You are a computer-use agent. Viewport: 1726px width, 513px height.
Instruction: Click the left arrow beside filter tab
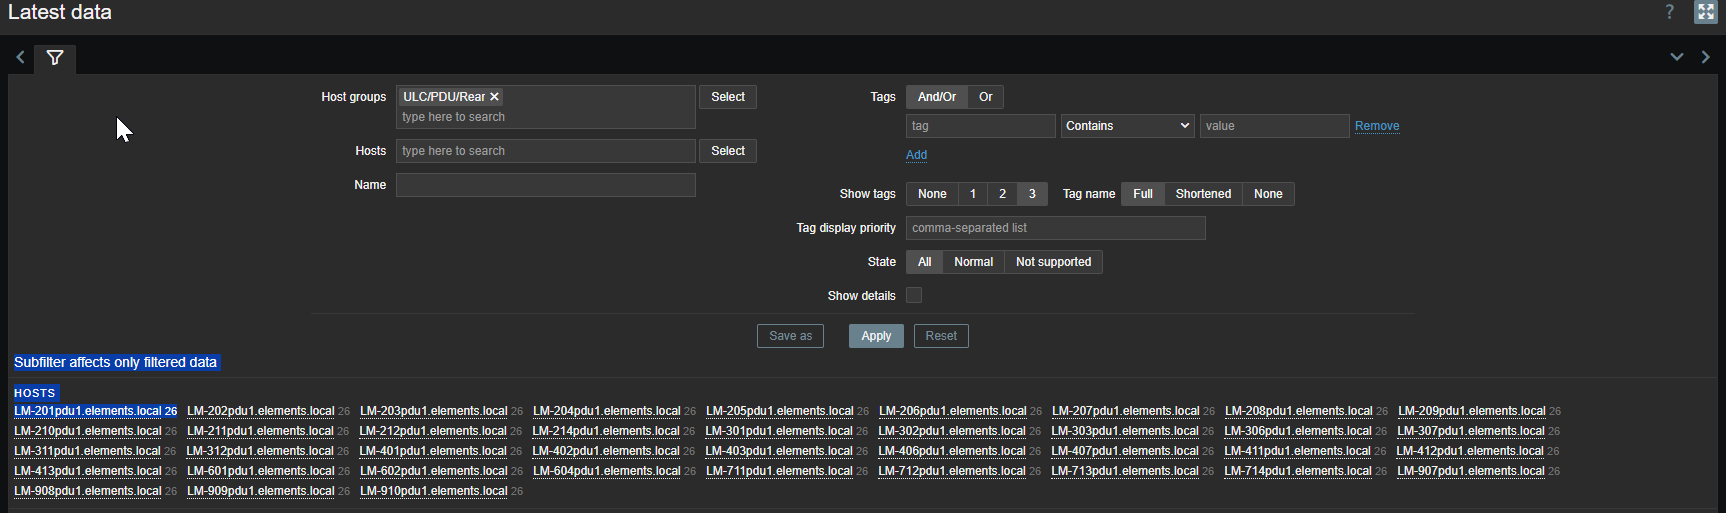20,58
